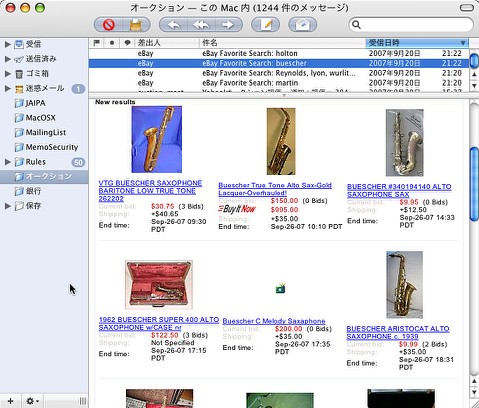Sort by flag column header

(96, 43)
